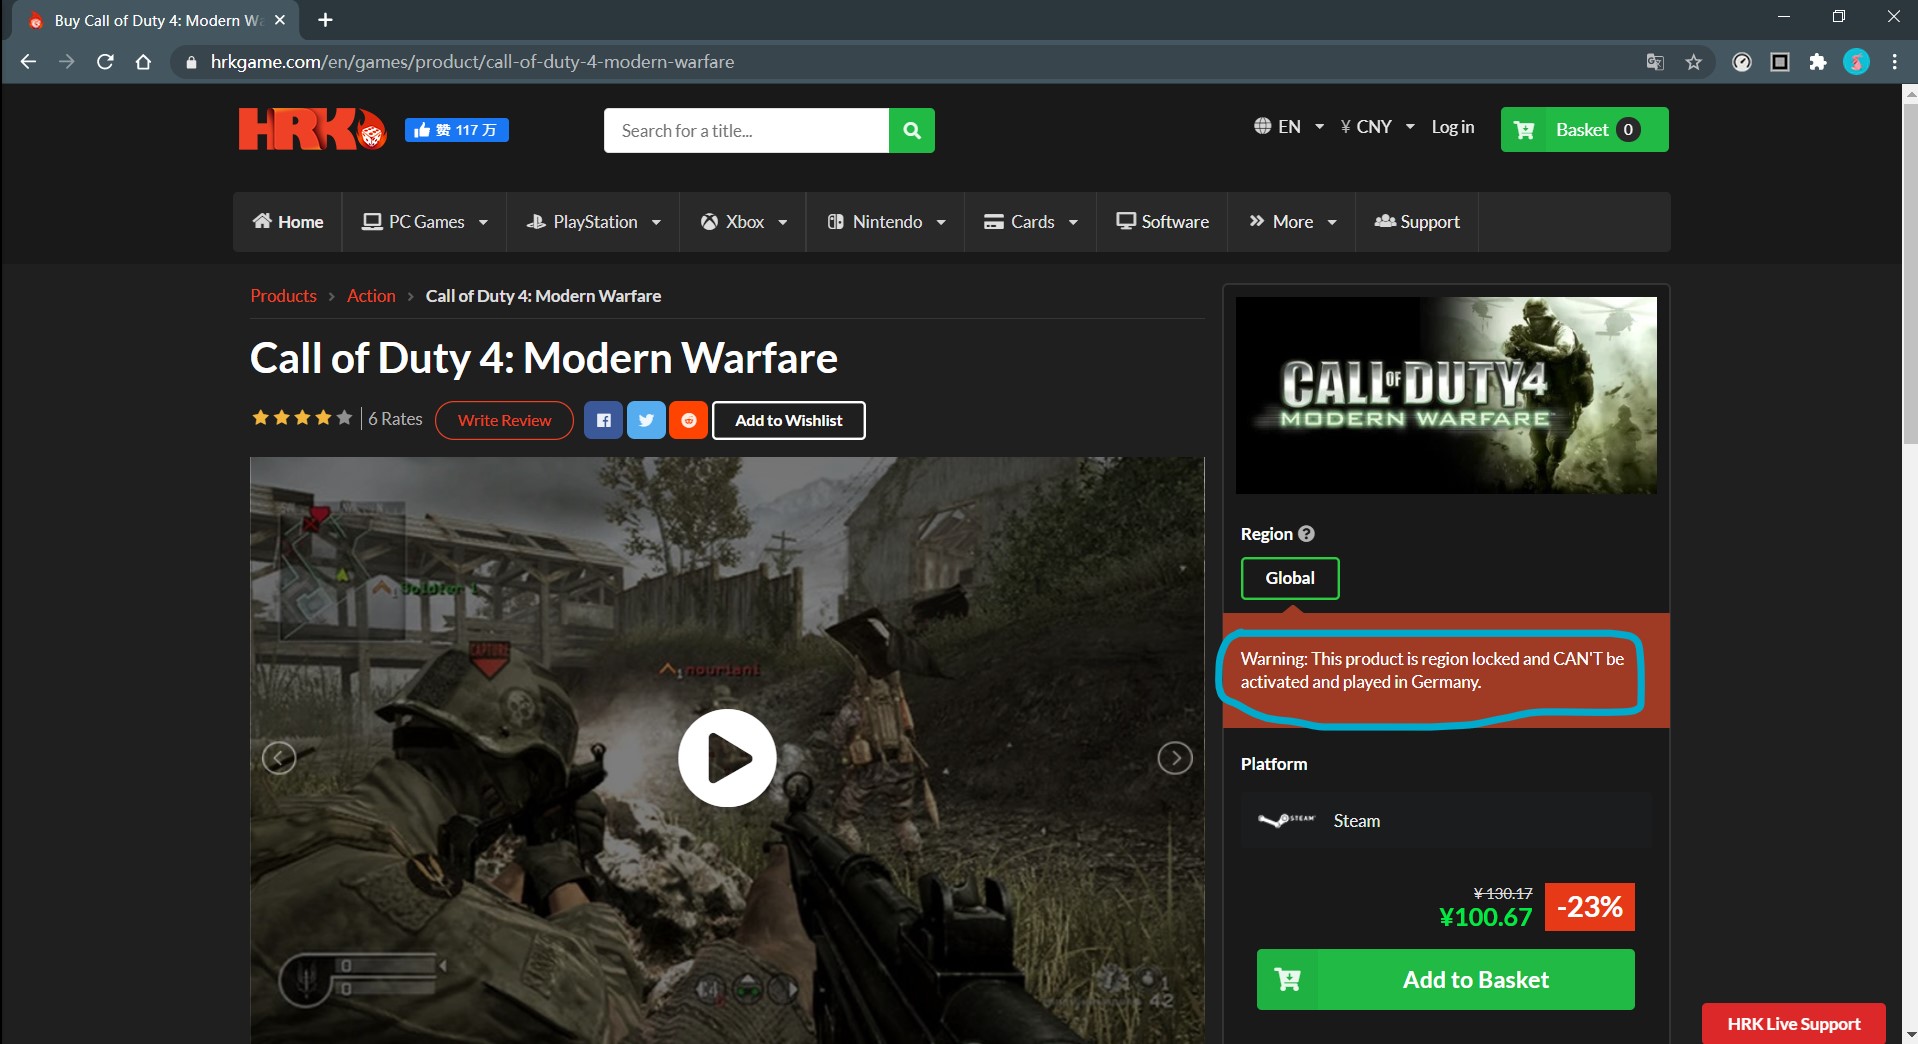Expand the PlayStation menu
The width and height of the screenshot is (1918, 1044).
(593, 222)
